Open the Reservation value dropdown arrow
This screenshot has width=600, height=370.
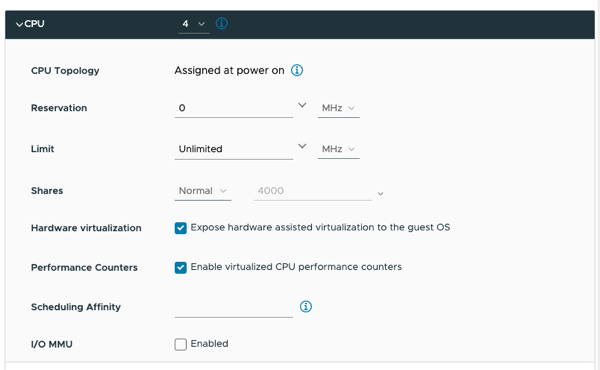tap(302, 105)
